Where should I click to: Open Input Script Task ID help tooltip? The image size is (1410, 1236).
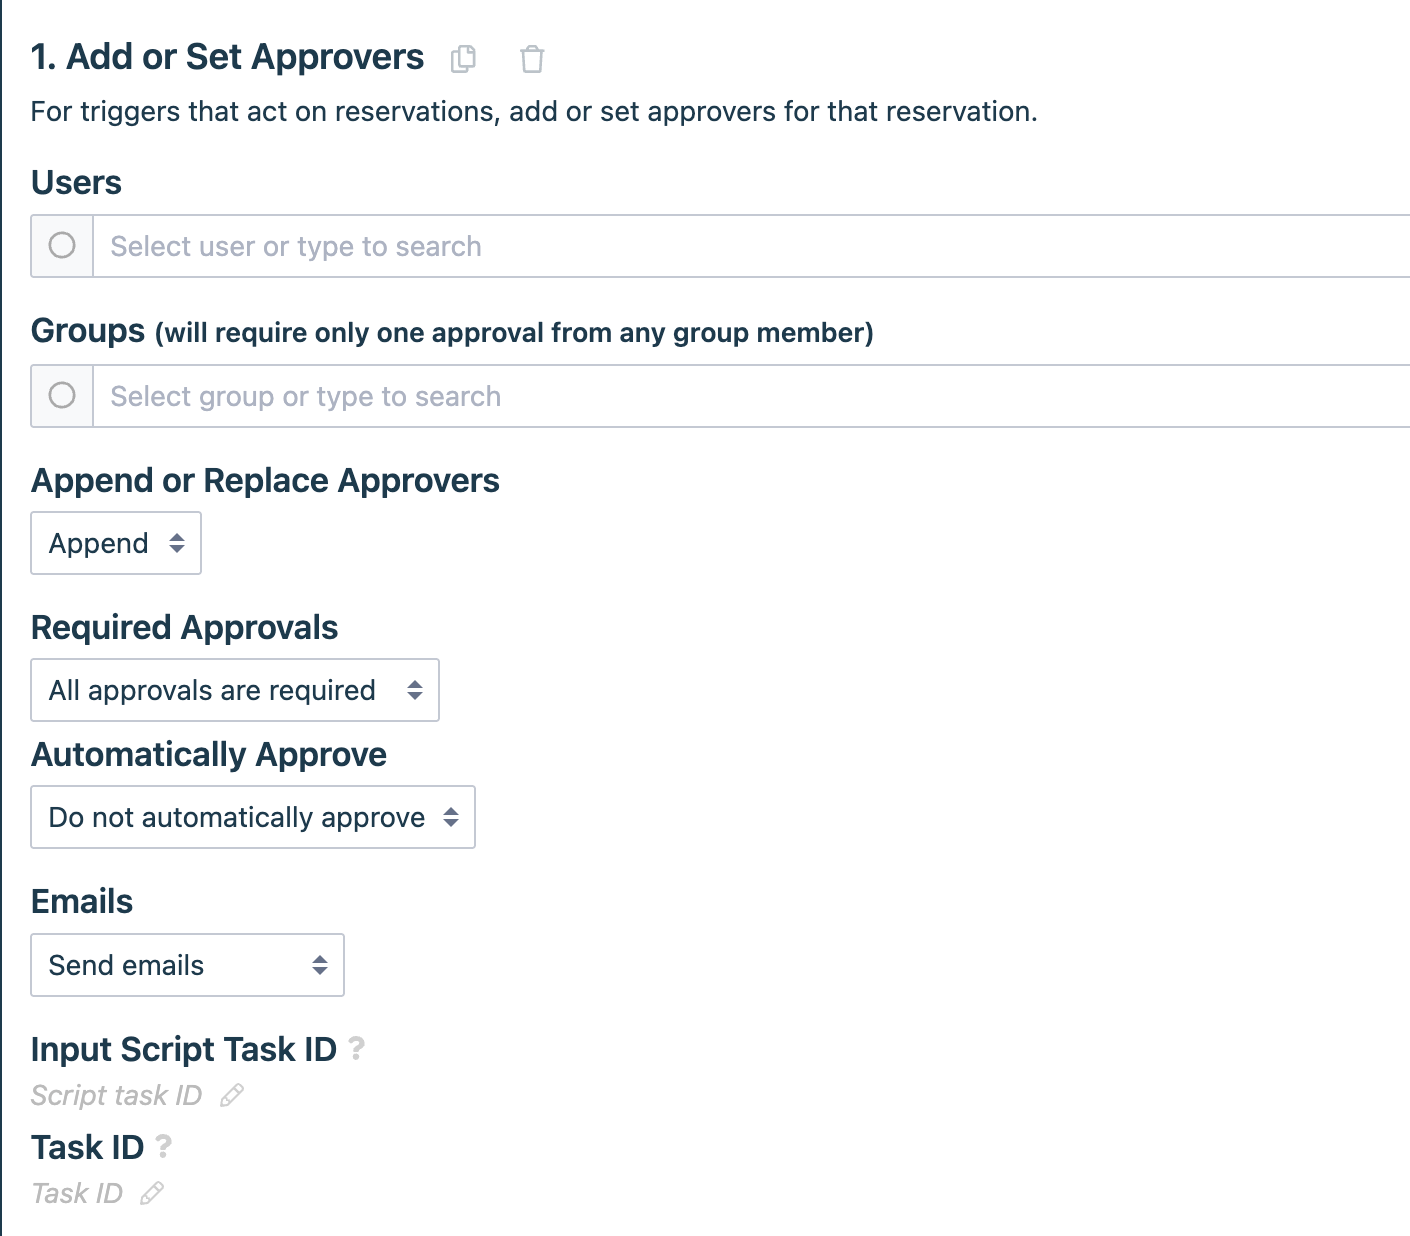coord(356,1048)
